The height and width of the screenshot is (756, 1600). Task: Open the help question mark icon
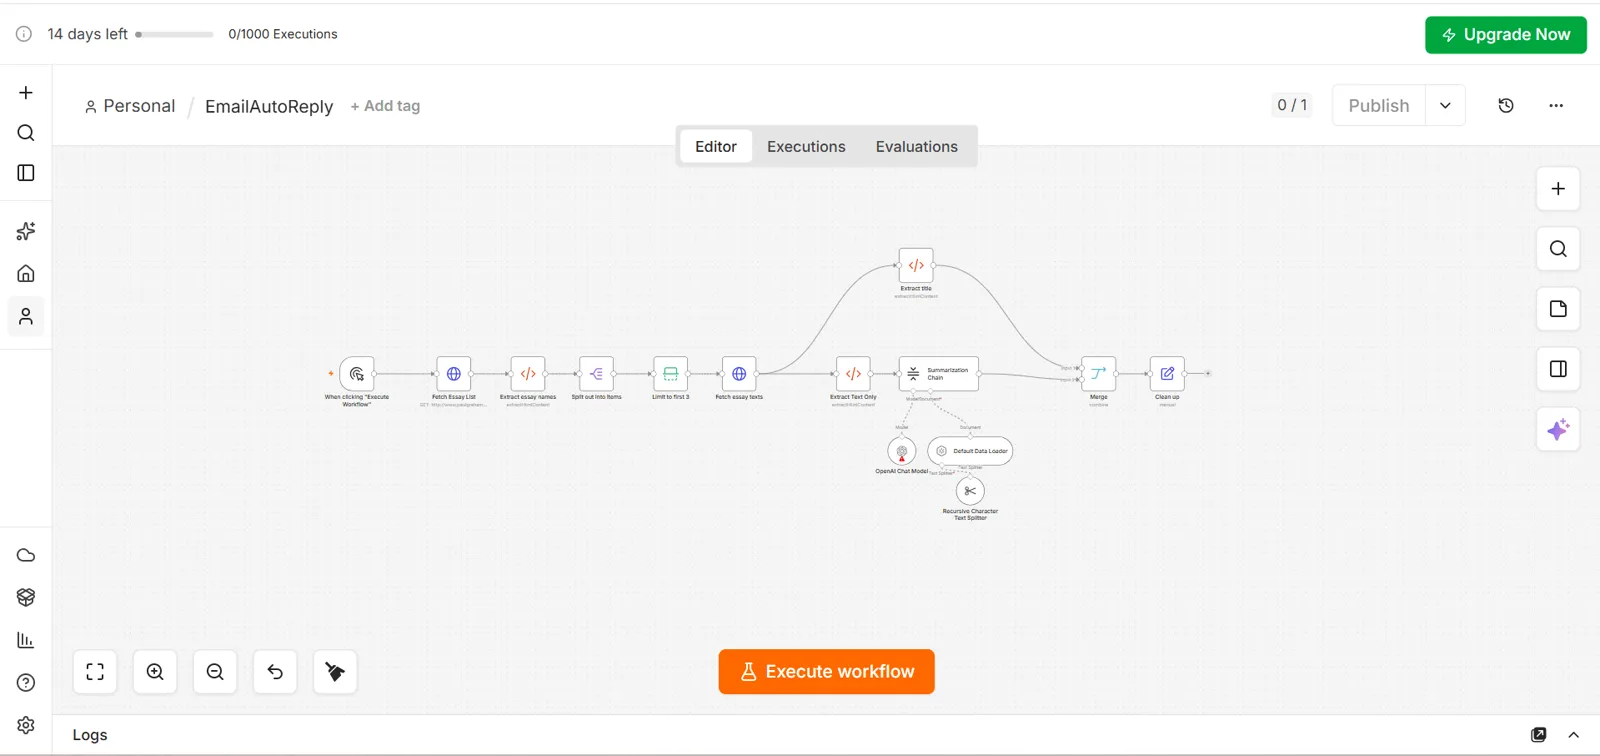coord(26,683)
